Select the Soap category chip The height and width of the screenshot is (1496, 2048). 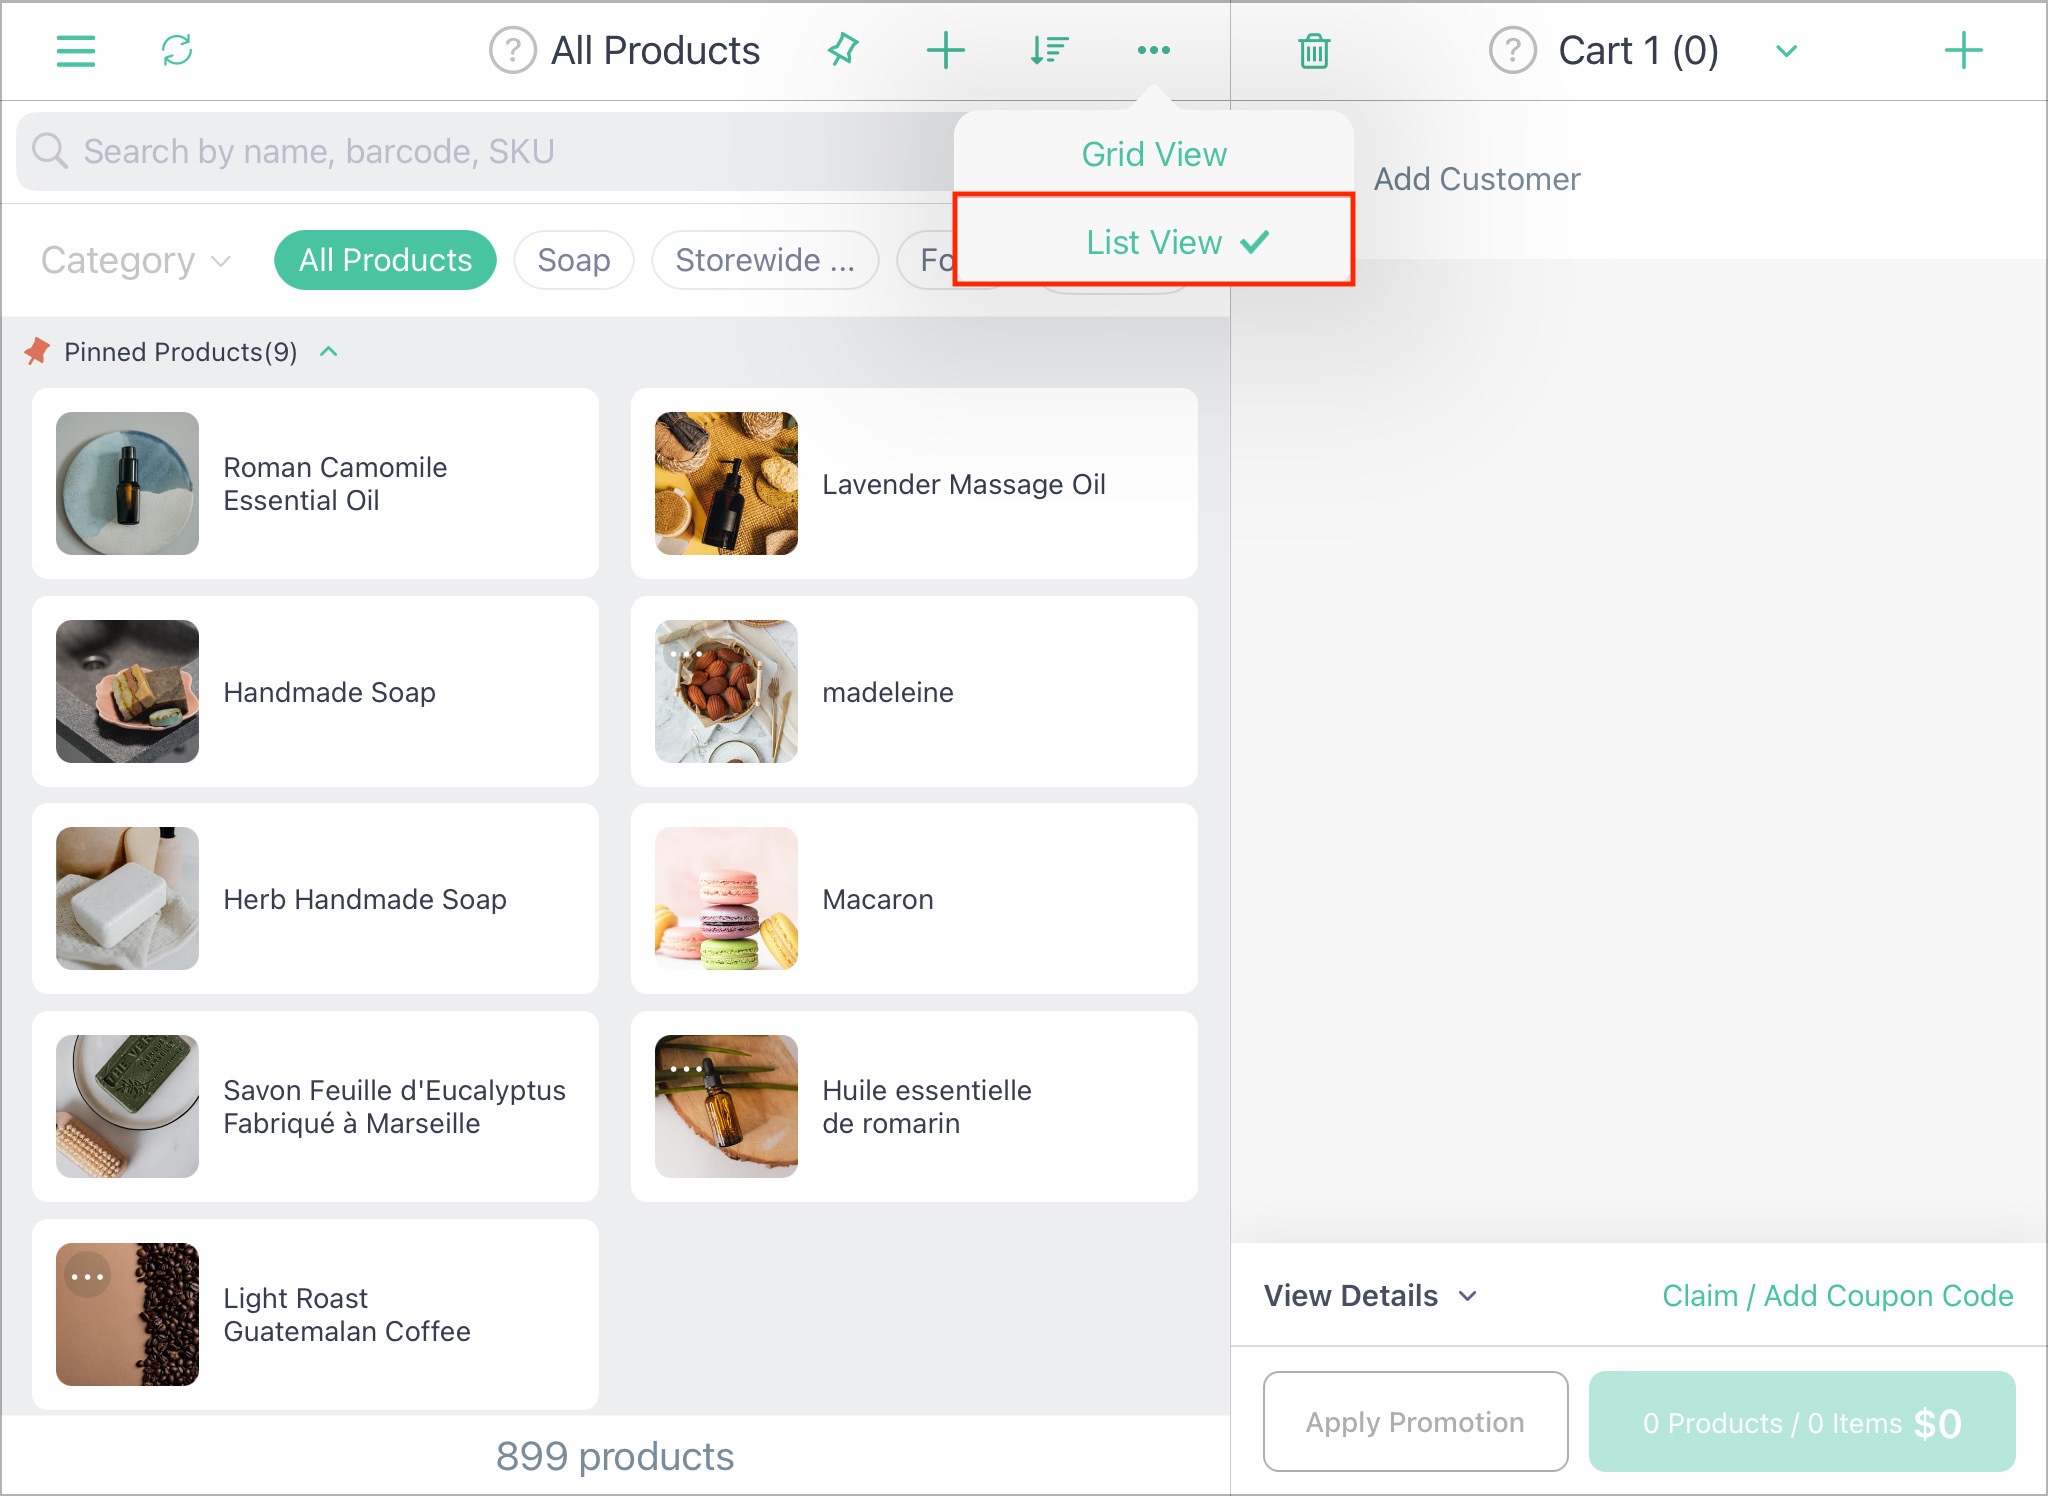click(574, 260)
